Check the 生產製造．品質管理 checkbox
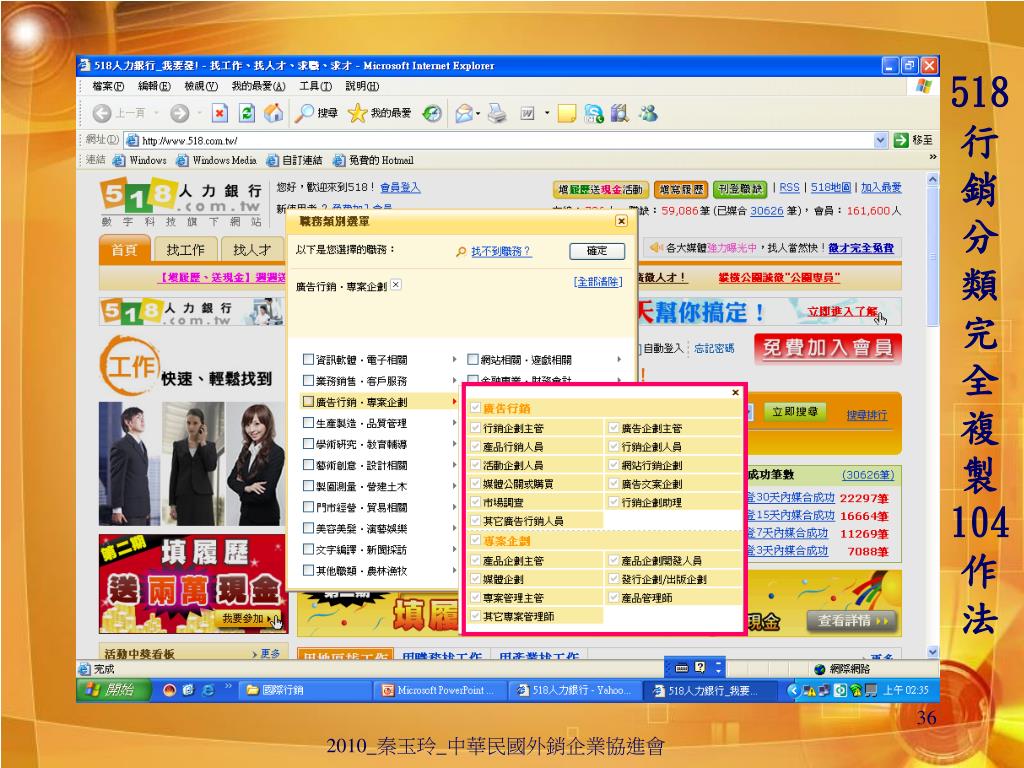The height and width of the screenshot is (768, 1024). (308, 423)
